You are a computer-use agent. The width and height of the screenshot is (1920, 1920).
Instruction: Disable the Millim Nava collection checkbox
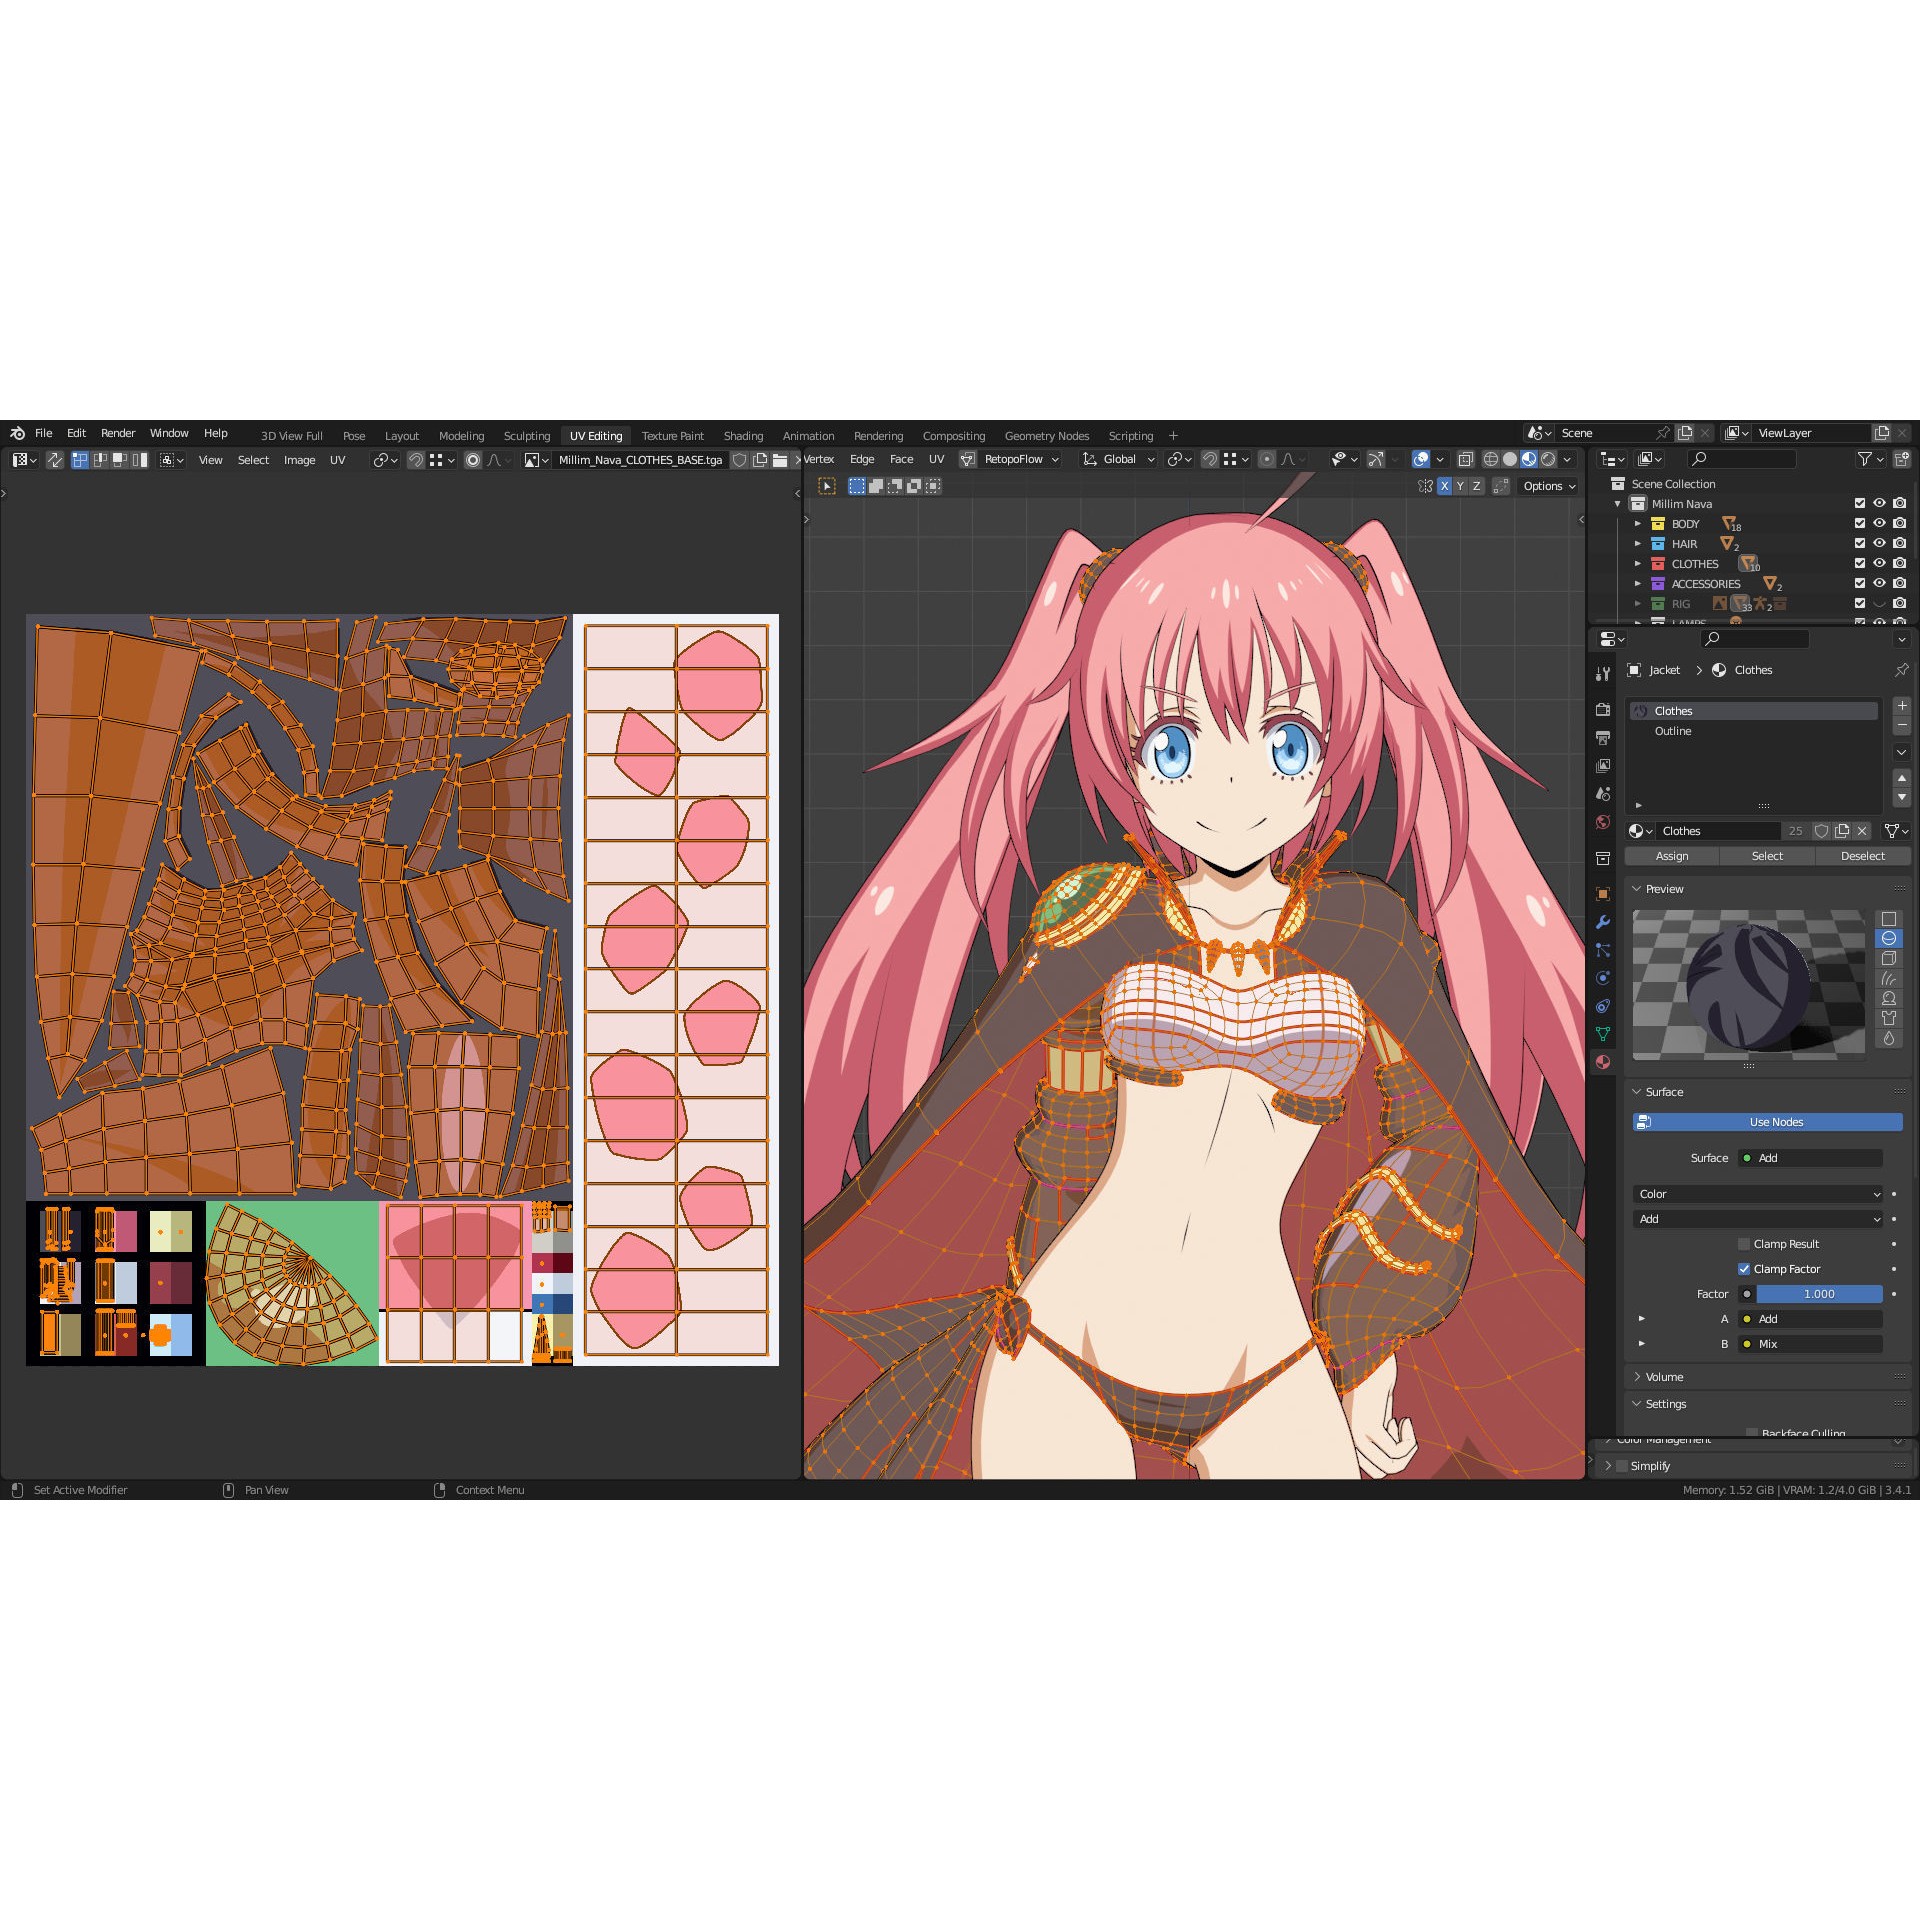(1859, 503)
